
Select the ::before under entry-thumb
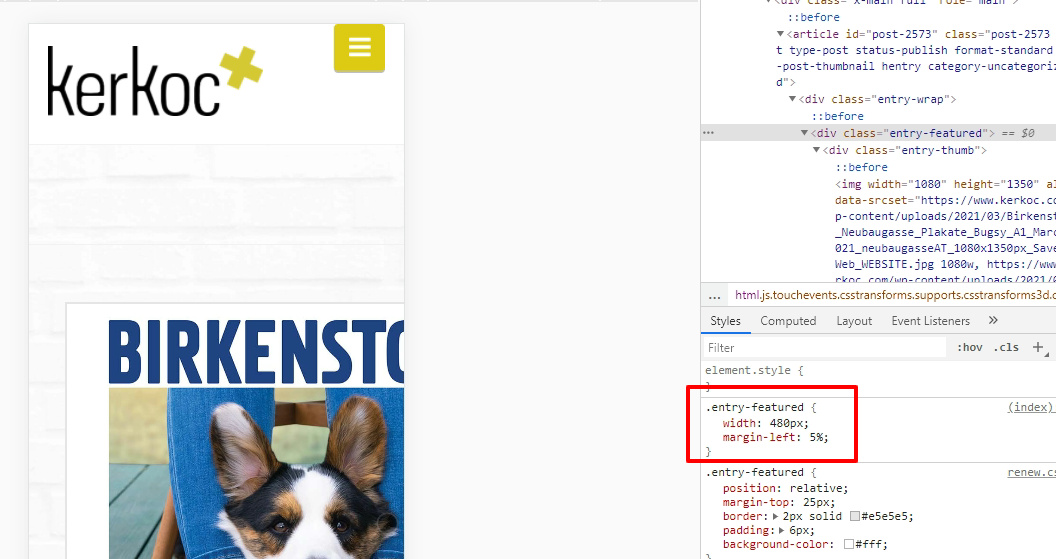861,167
